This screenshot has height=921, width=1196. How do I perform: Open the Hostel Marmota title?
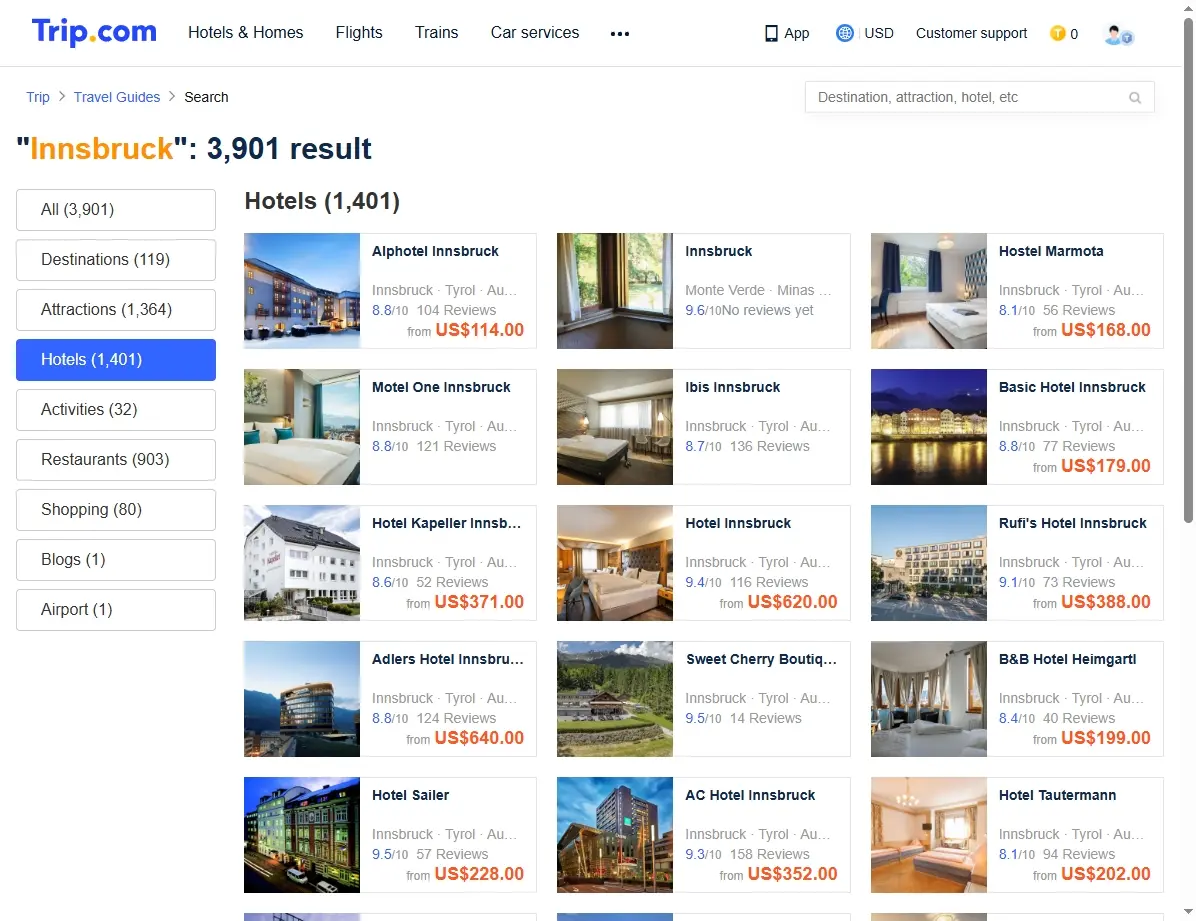[x=1051, y=251]
